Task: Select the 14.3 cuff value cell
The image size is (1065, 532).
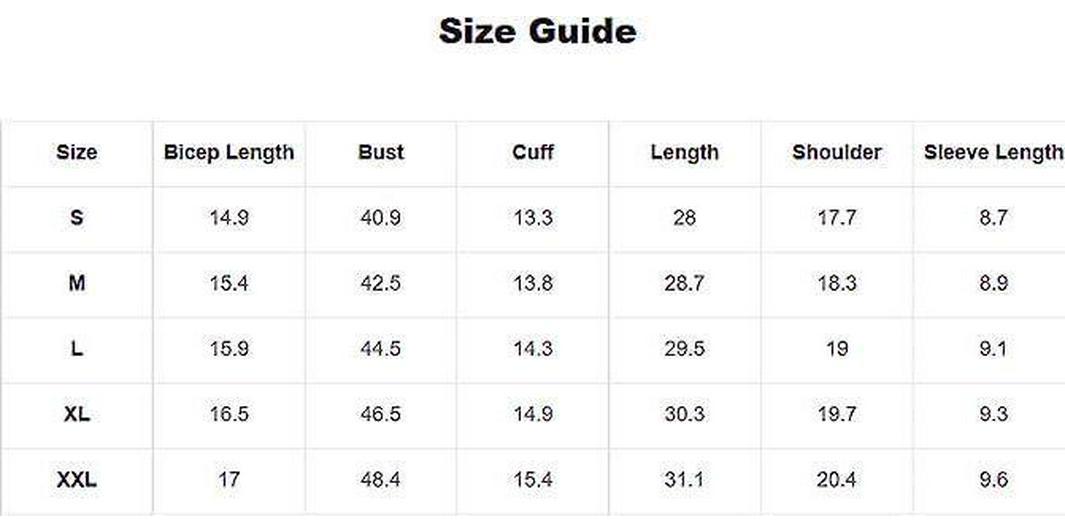Action: pyautogui.click(x=533, y=349)
